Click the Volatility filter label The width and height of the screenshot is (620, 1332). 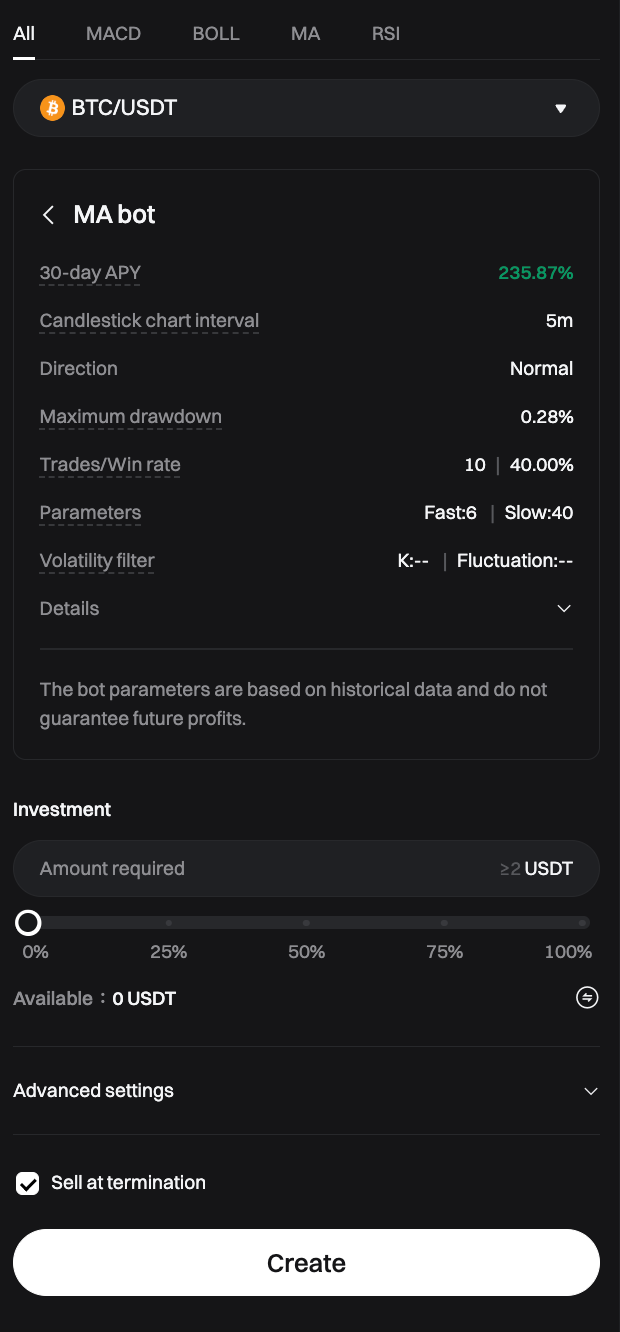point(97,561)
